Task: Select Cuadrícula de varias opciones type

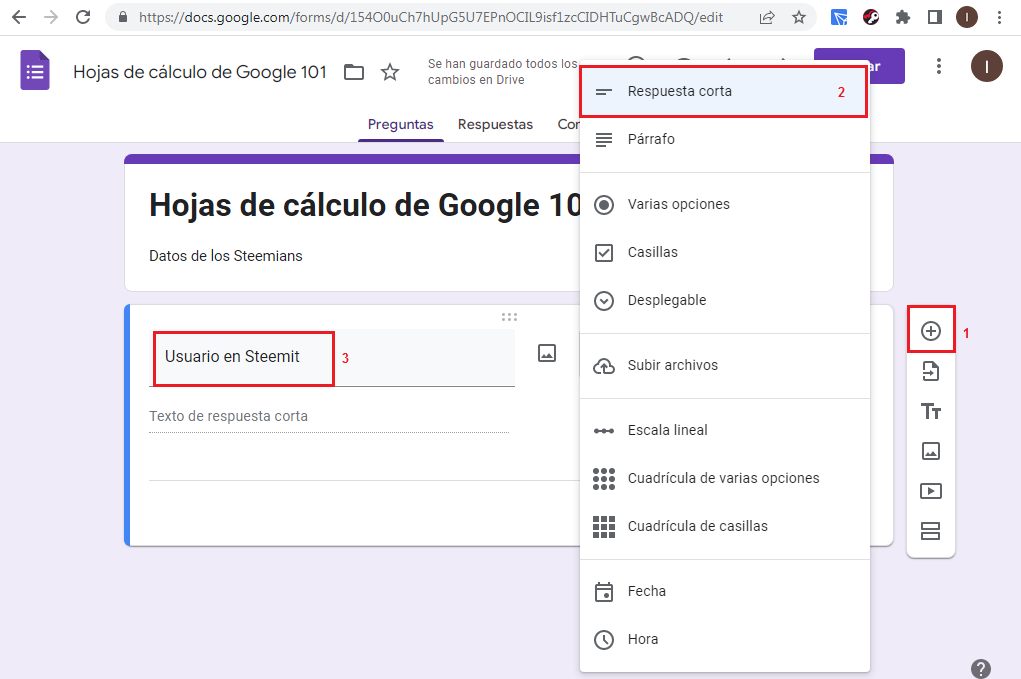Action: 725,478
